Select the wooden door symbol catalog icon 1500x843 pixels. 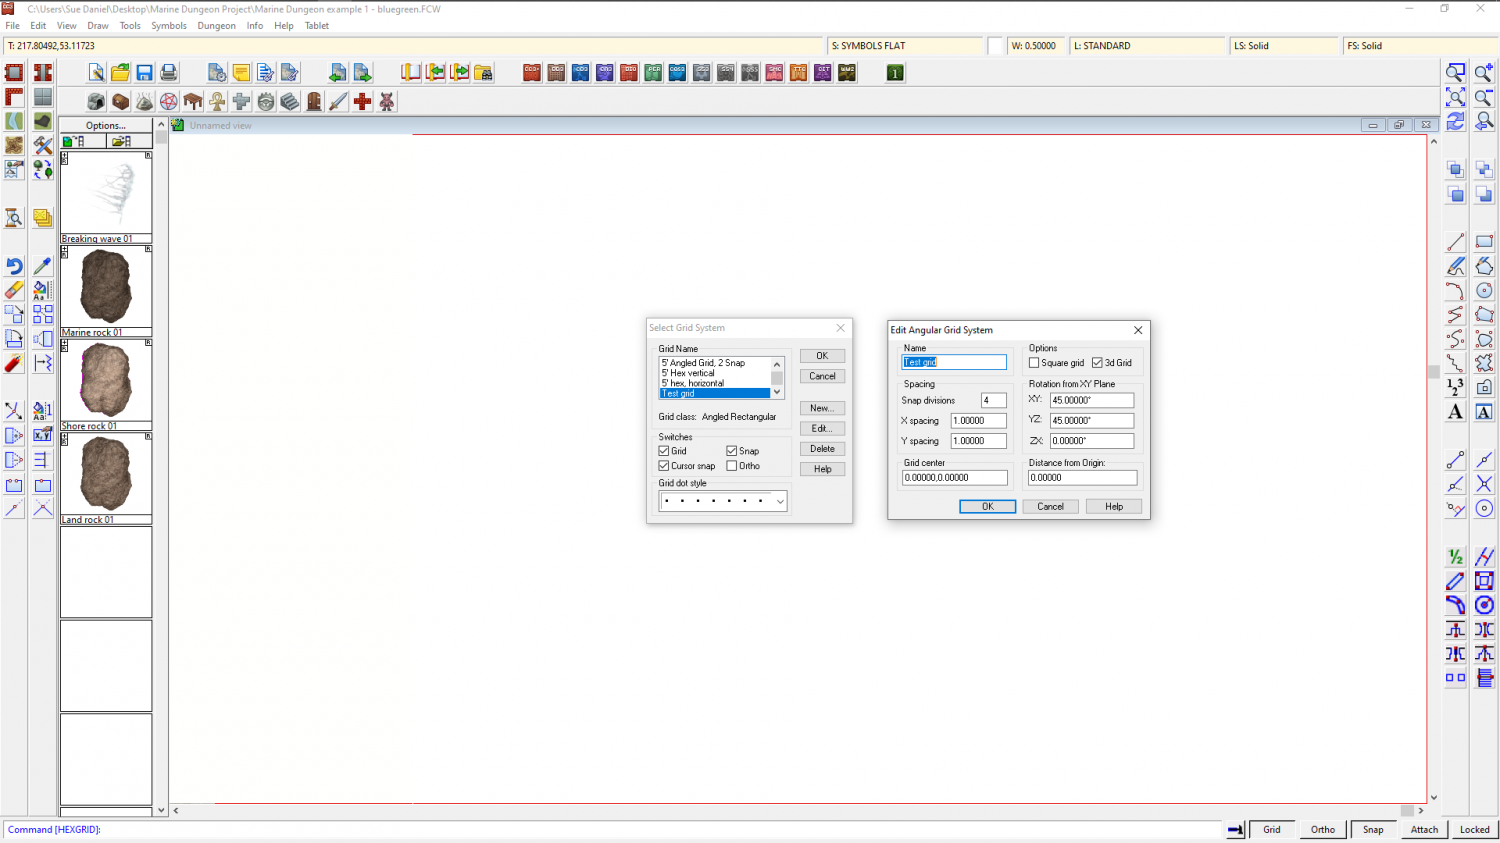pos(314,102)
